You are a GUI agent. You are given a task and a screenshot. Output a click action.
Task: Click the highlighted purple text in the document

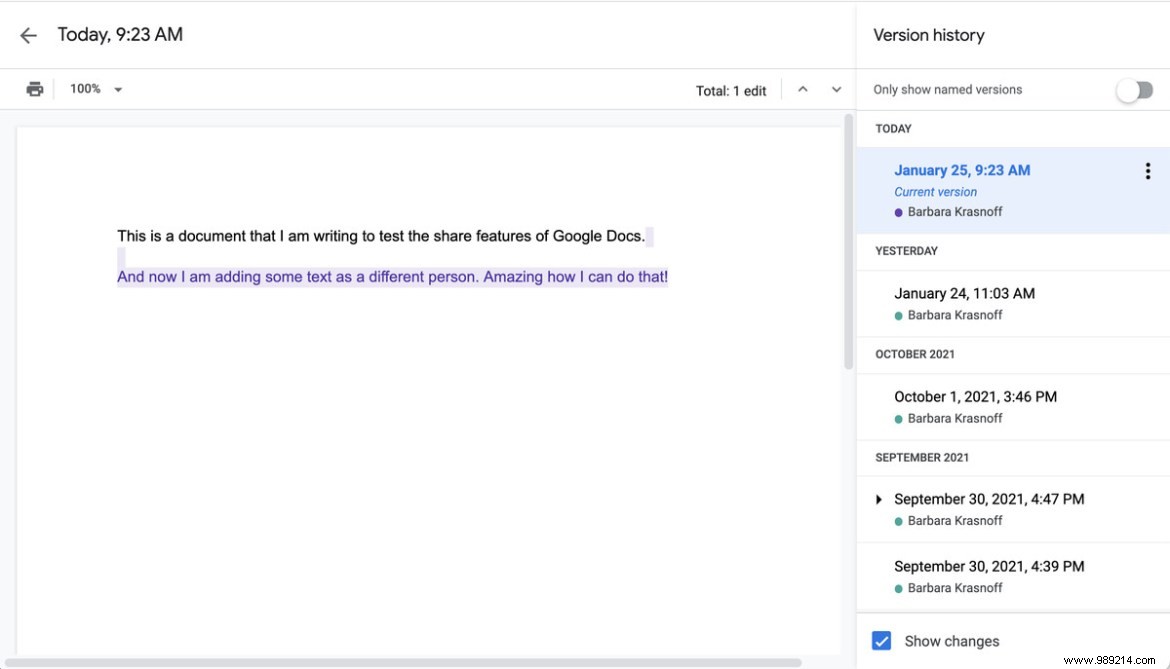pos(391,277)
